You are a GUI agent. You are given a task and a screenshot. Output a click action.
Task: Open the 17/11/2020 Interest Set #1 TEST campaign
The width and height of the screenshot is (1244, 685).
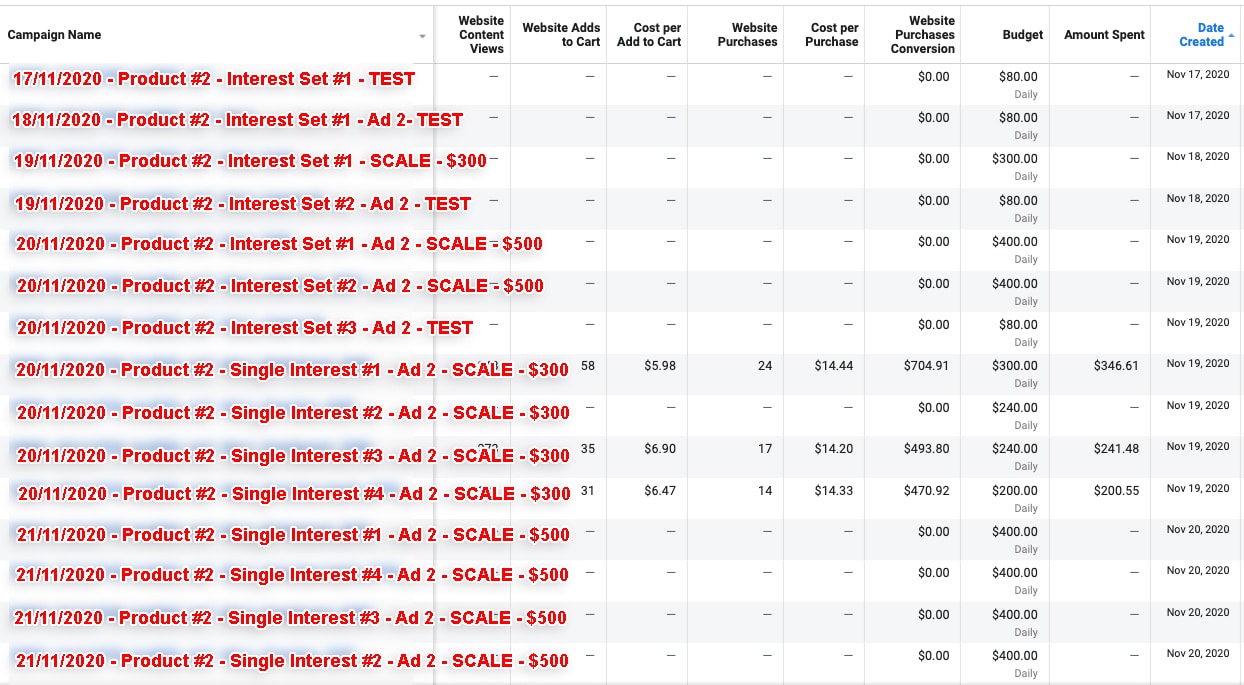tap(214, 79)
